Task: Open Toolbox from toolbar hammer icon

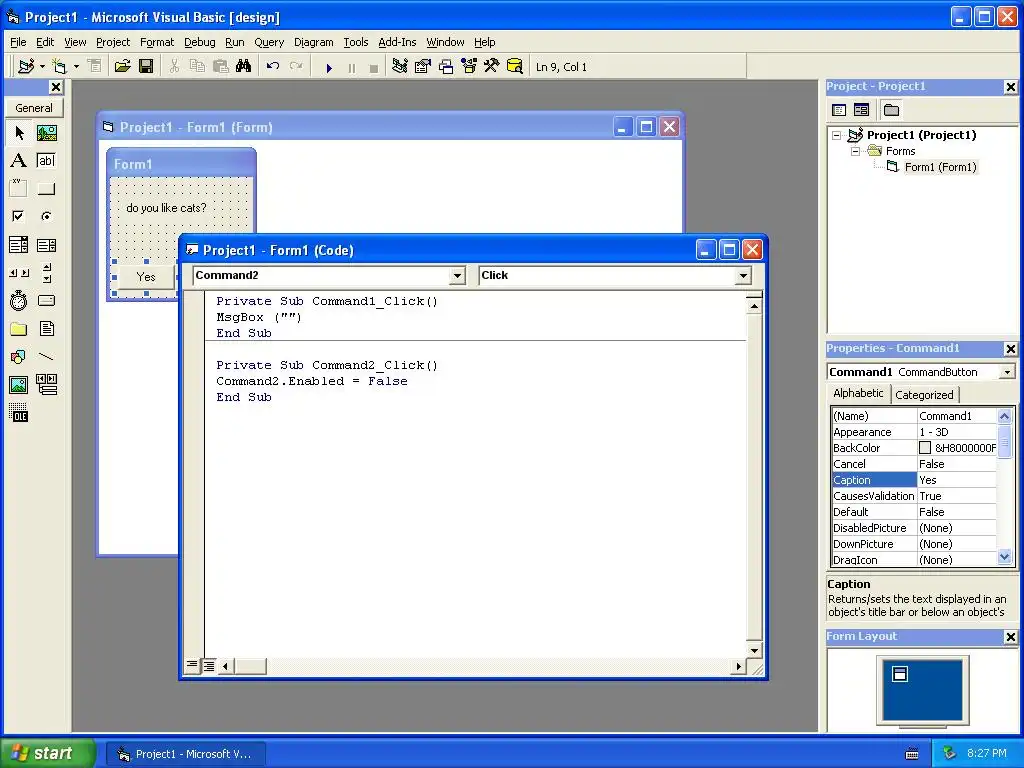Action: pyautogui.click(x=492, y=67)
